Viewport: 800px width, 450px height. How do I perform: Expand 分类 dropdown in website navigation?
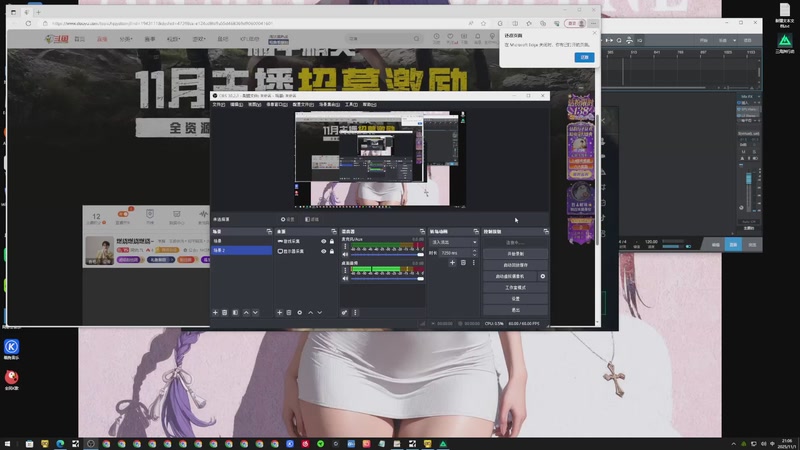coord(126,39)
